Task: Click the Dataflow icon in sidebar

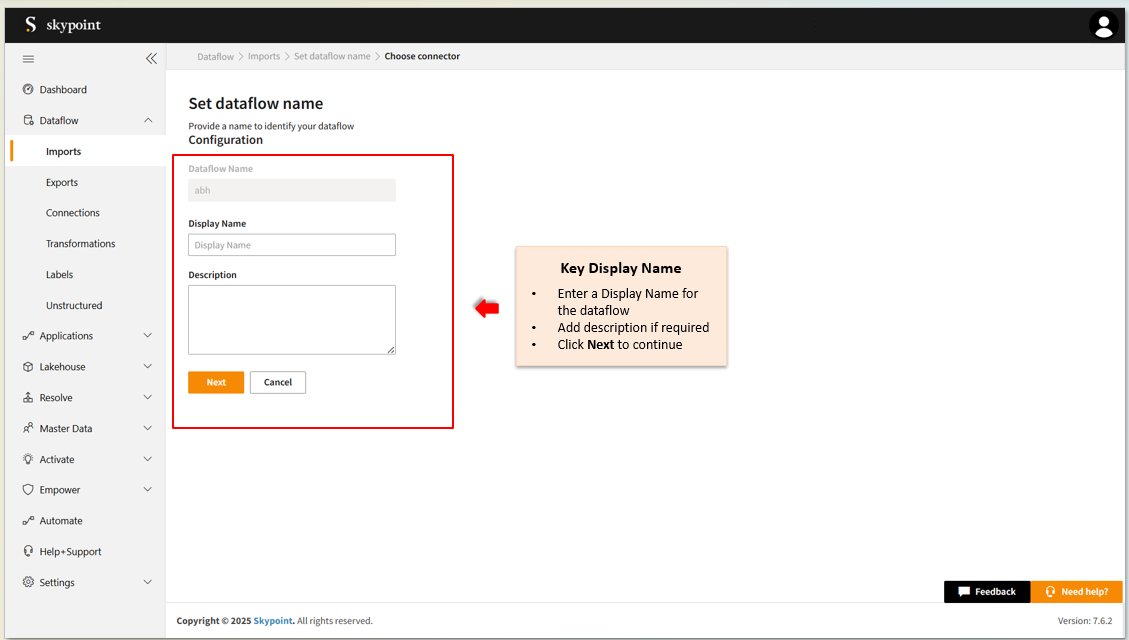Action: coord(28,121)
